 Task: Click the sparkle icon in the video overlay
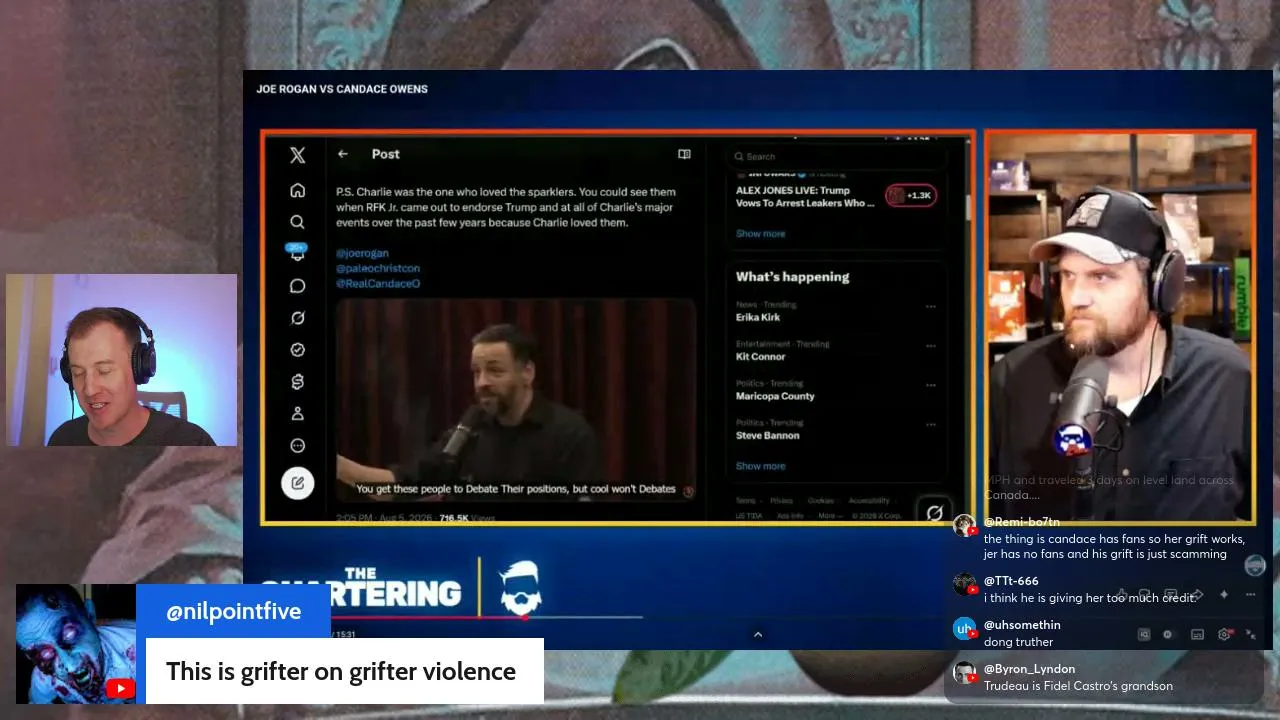pos(1224,595)
